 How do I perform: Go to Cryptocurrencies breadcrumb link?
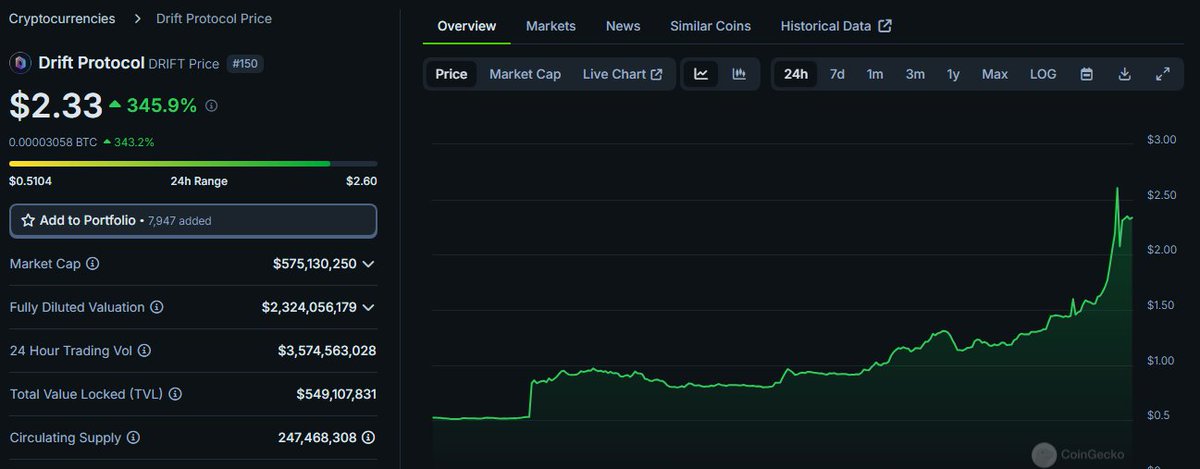62,18
